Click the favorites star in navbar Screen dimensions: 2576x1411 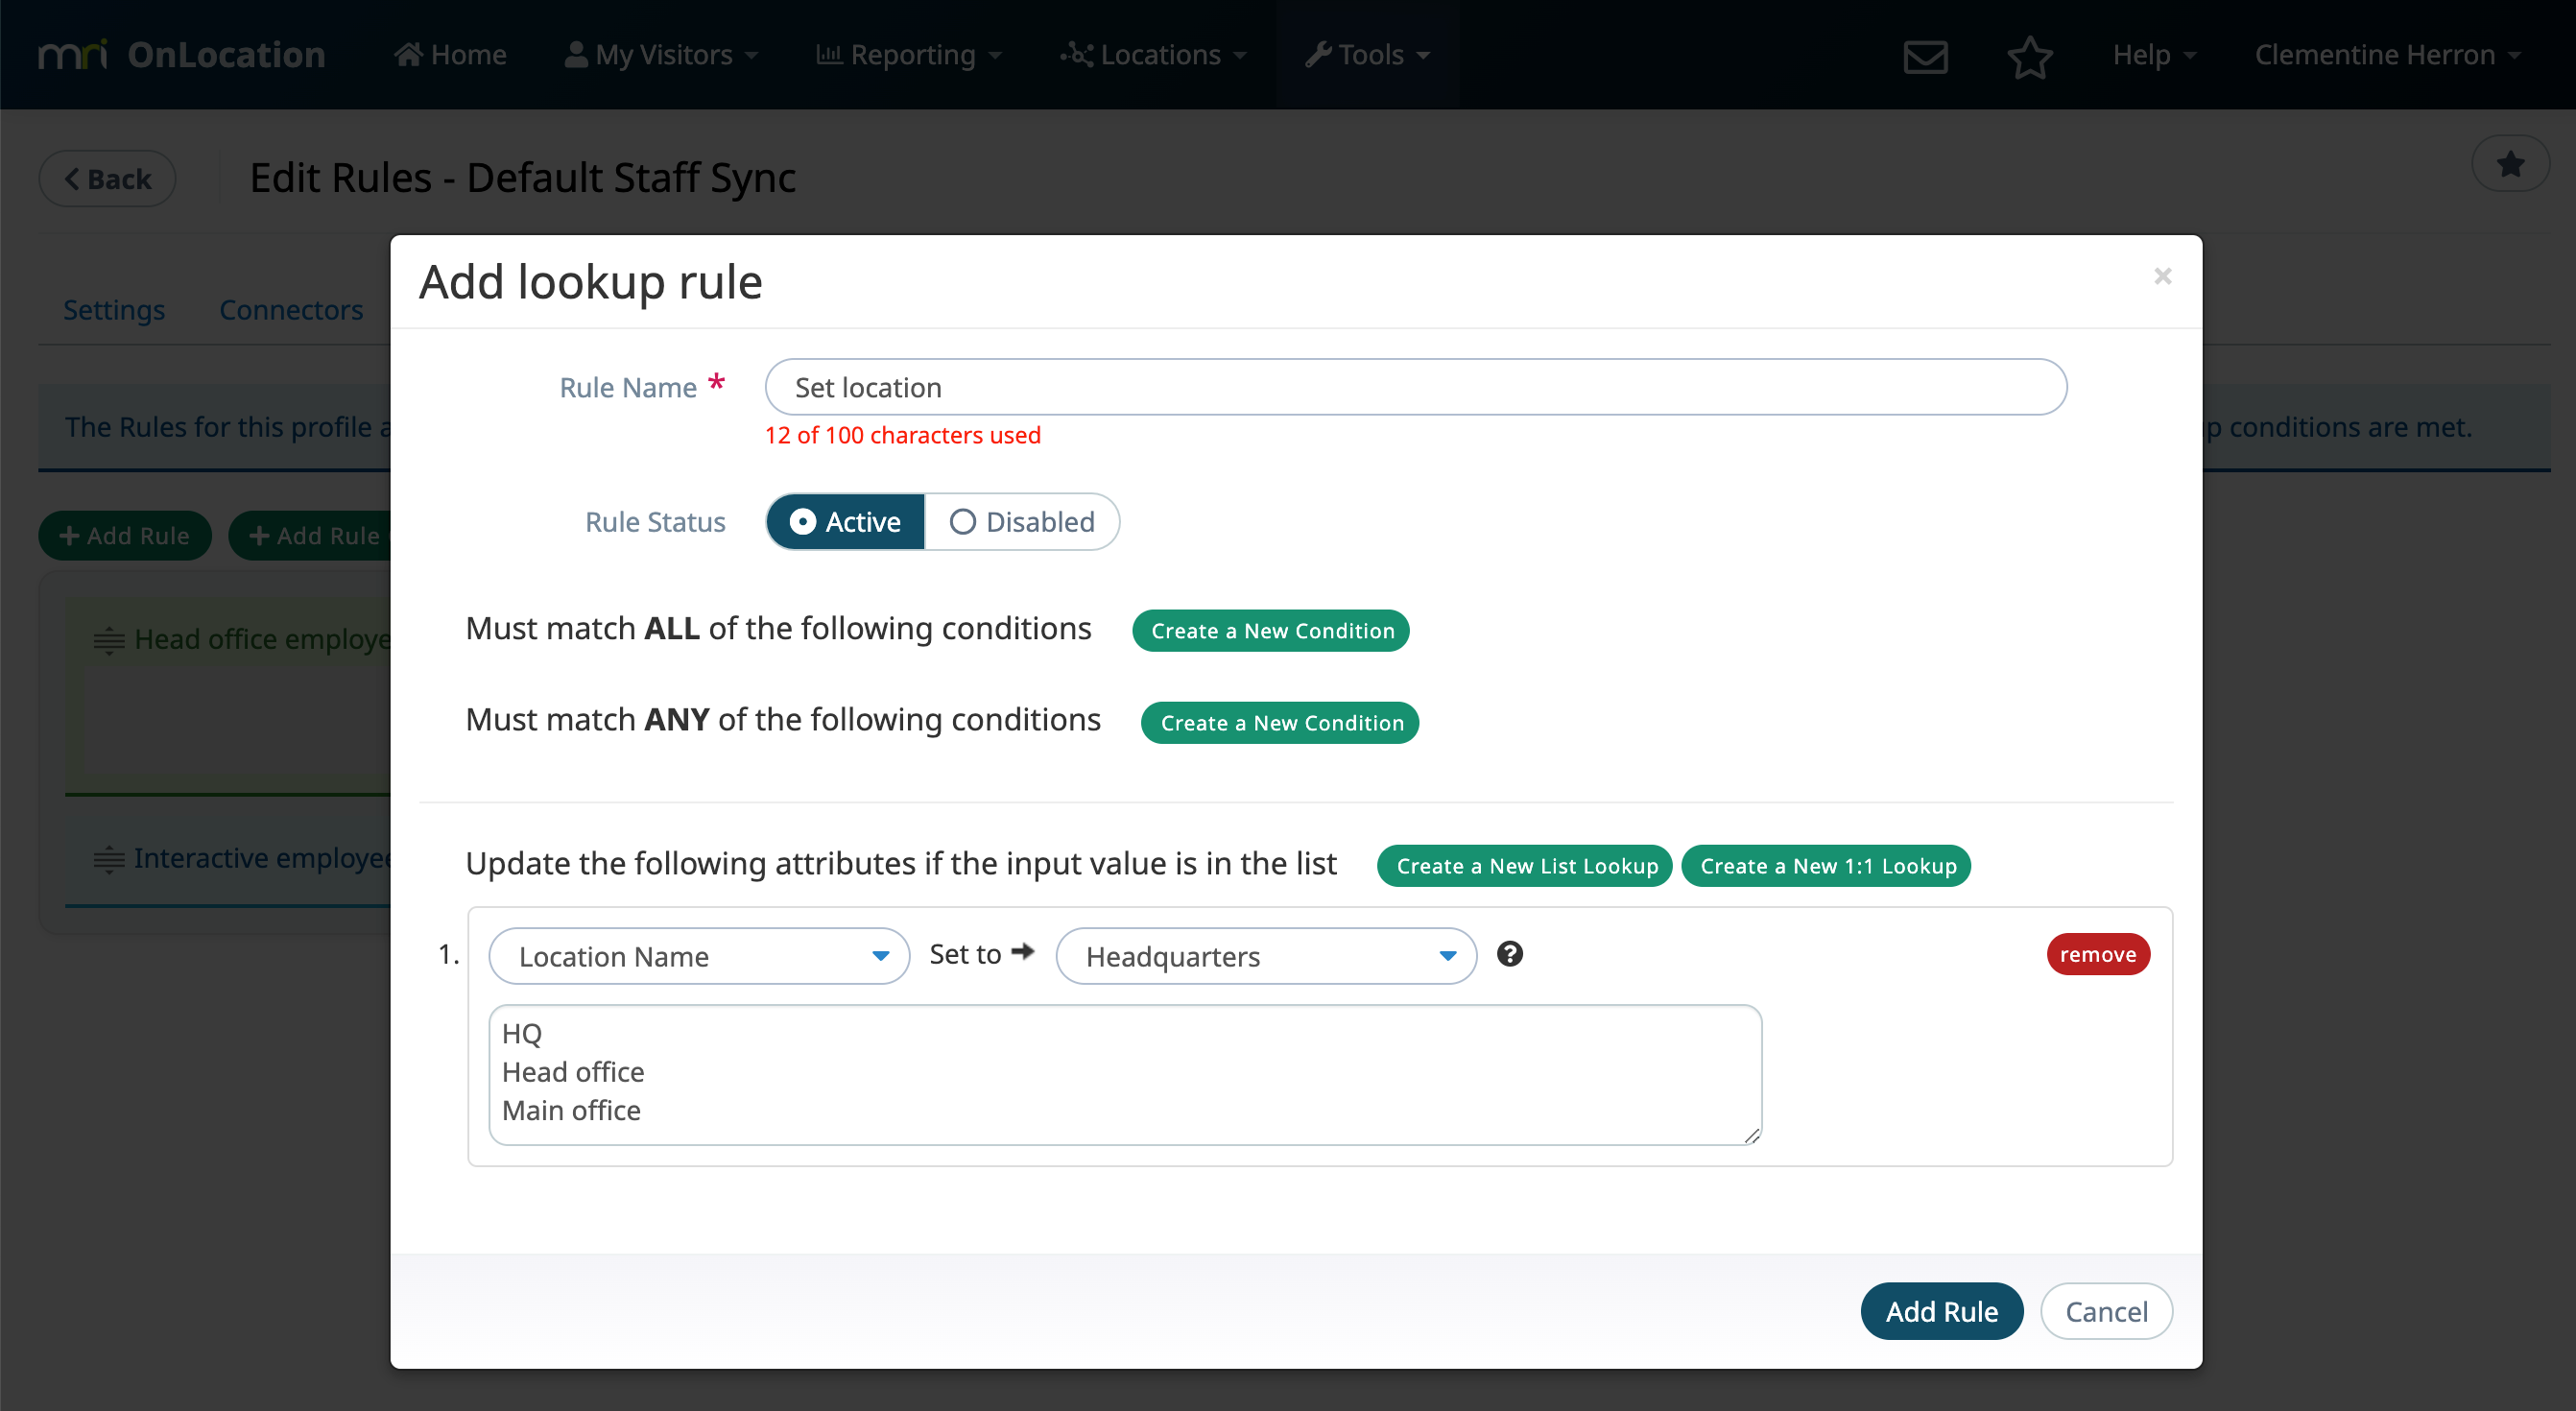2029,56
